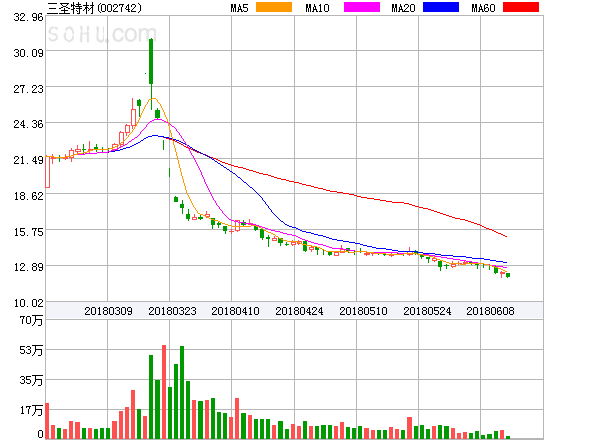Click the tallest red volume bar
This screenshot has height=440, width=600.
[164, 392]
